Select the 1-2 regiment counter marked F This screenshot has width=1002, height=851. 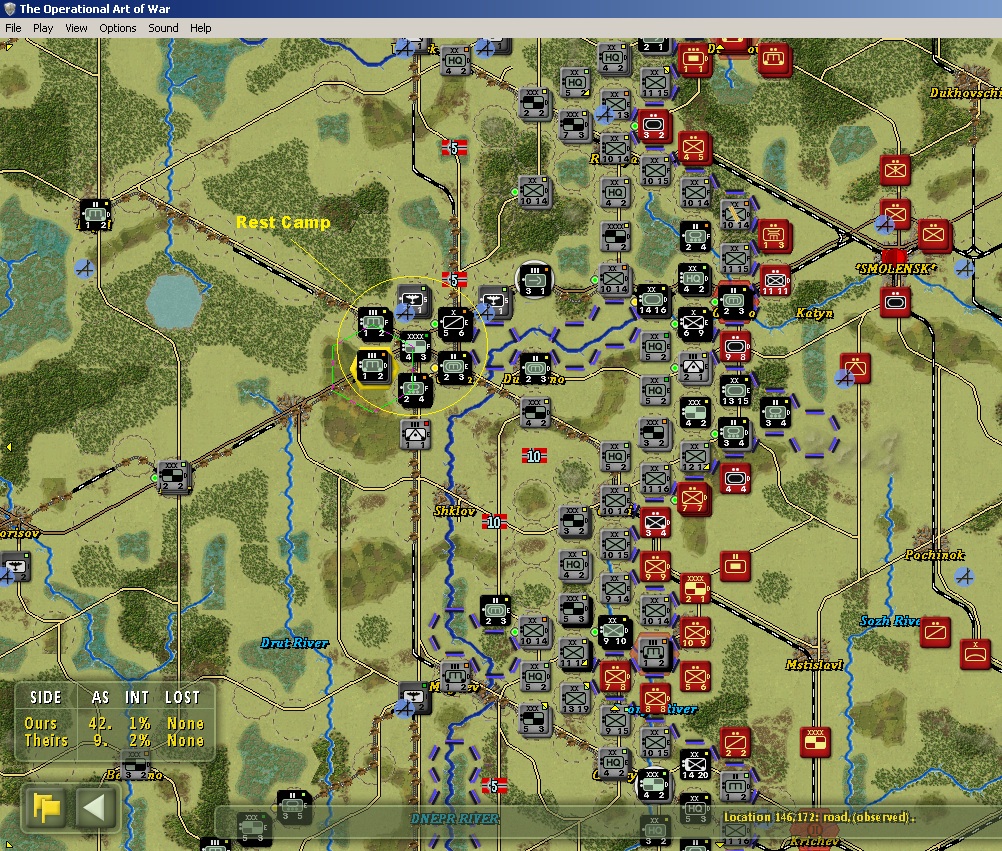pyautogui.click(x=373, y=323)
